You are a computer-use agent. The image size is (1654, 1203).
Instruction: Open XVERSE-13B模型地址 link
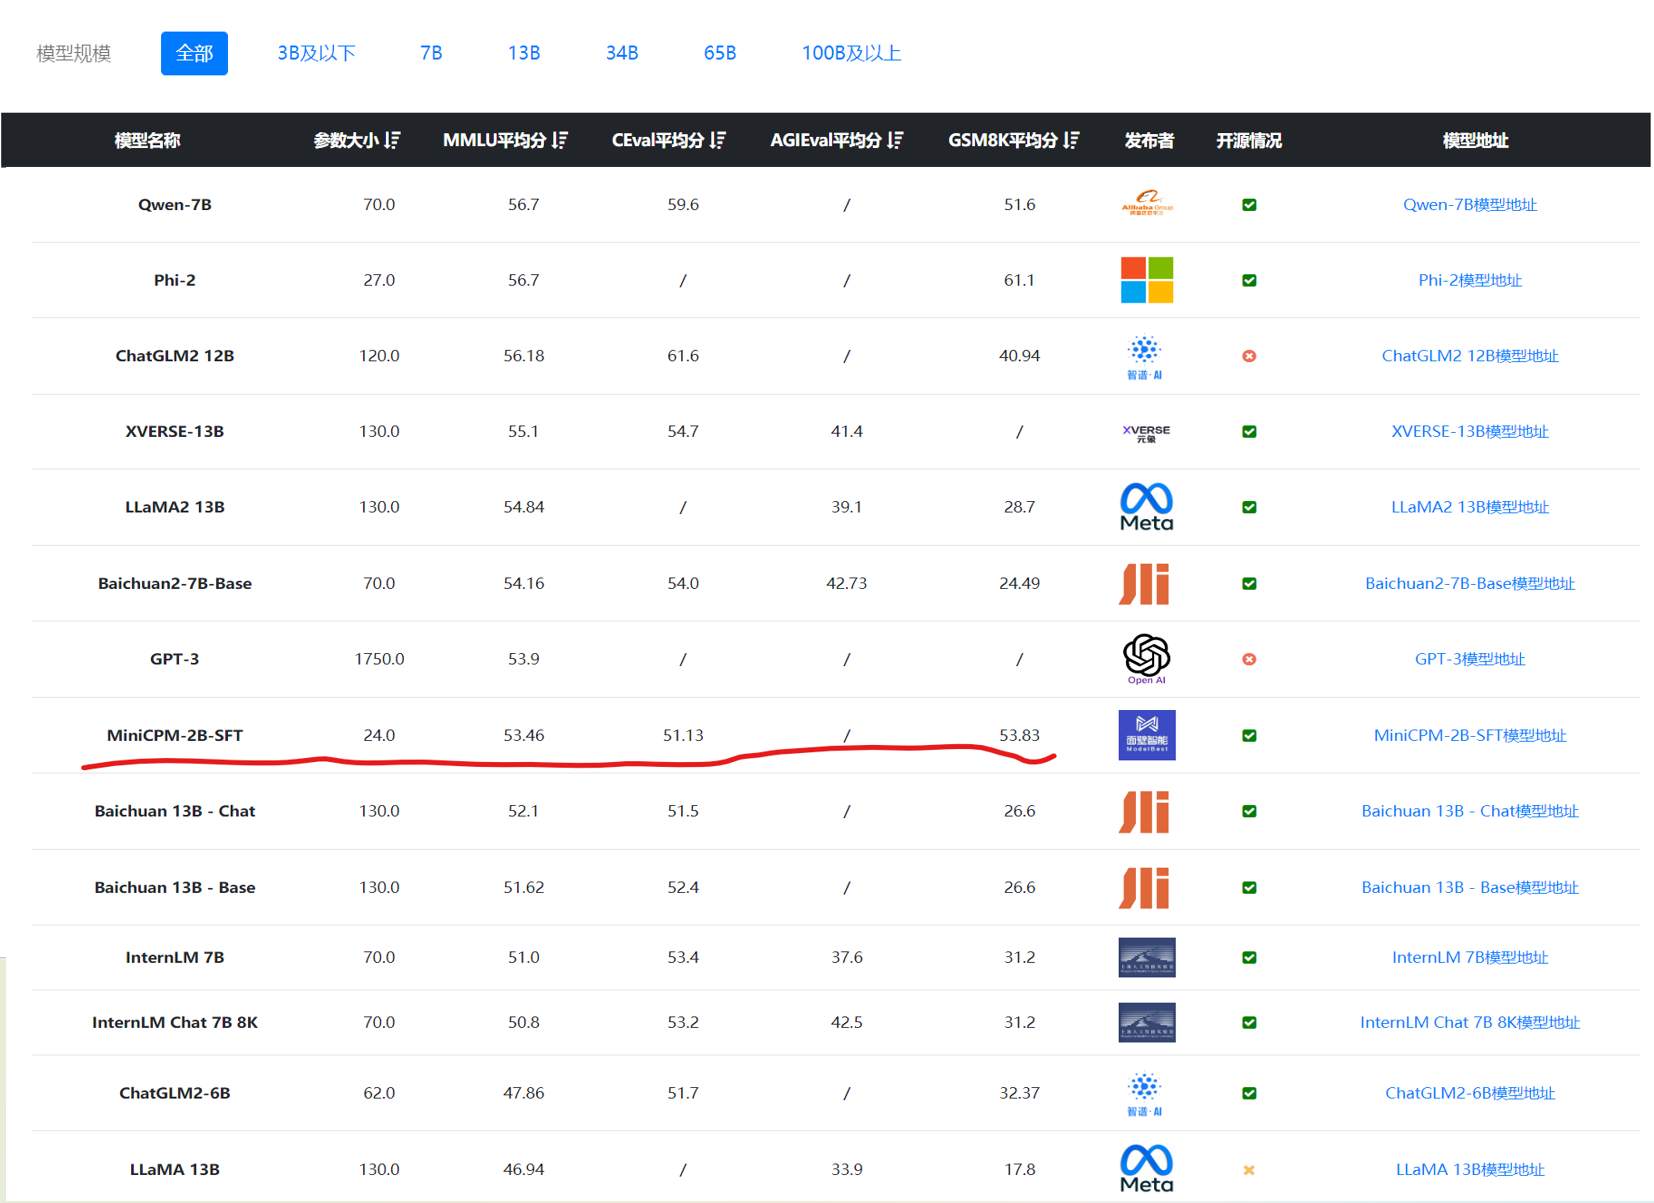1469,431
